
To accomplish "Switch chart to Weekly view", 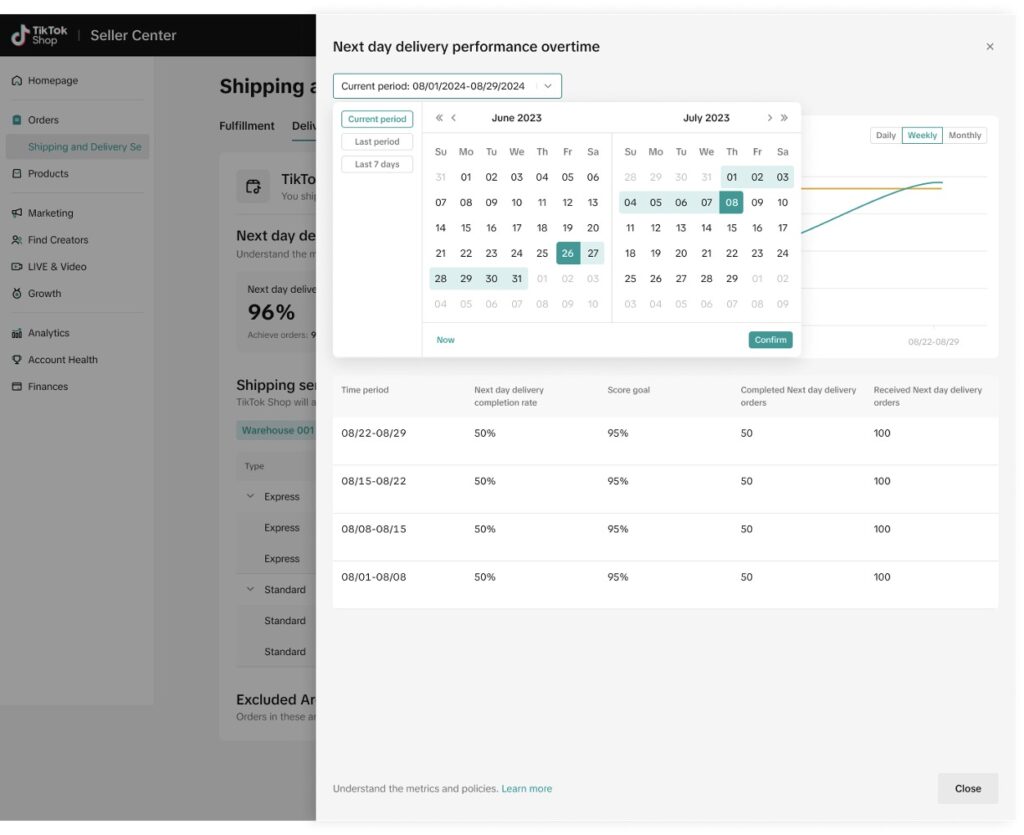I will point(922,135).
